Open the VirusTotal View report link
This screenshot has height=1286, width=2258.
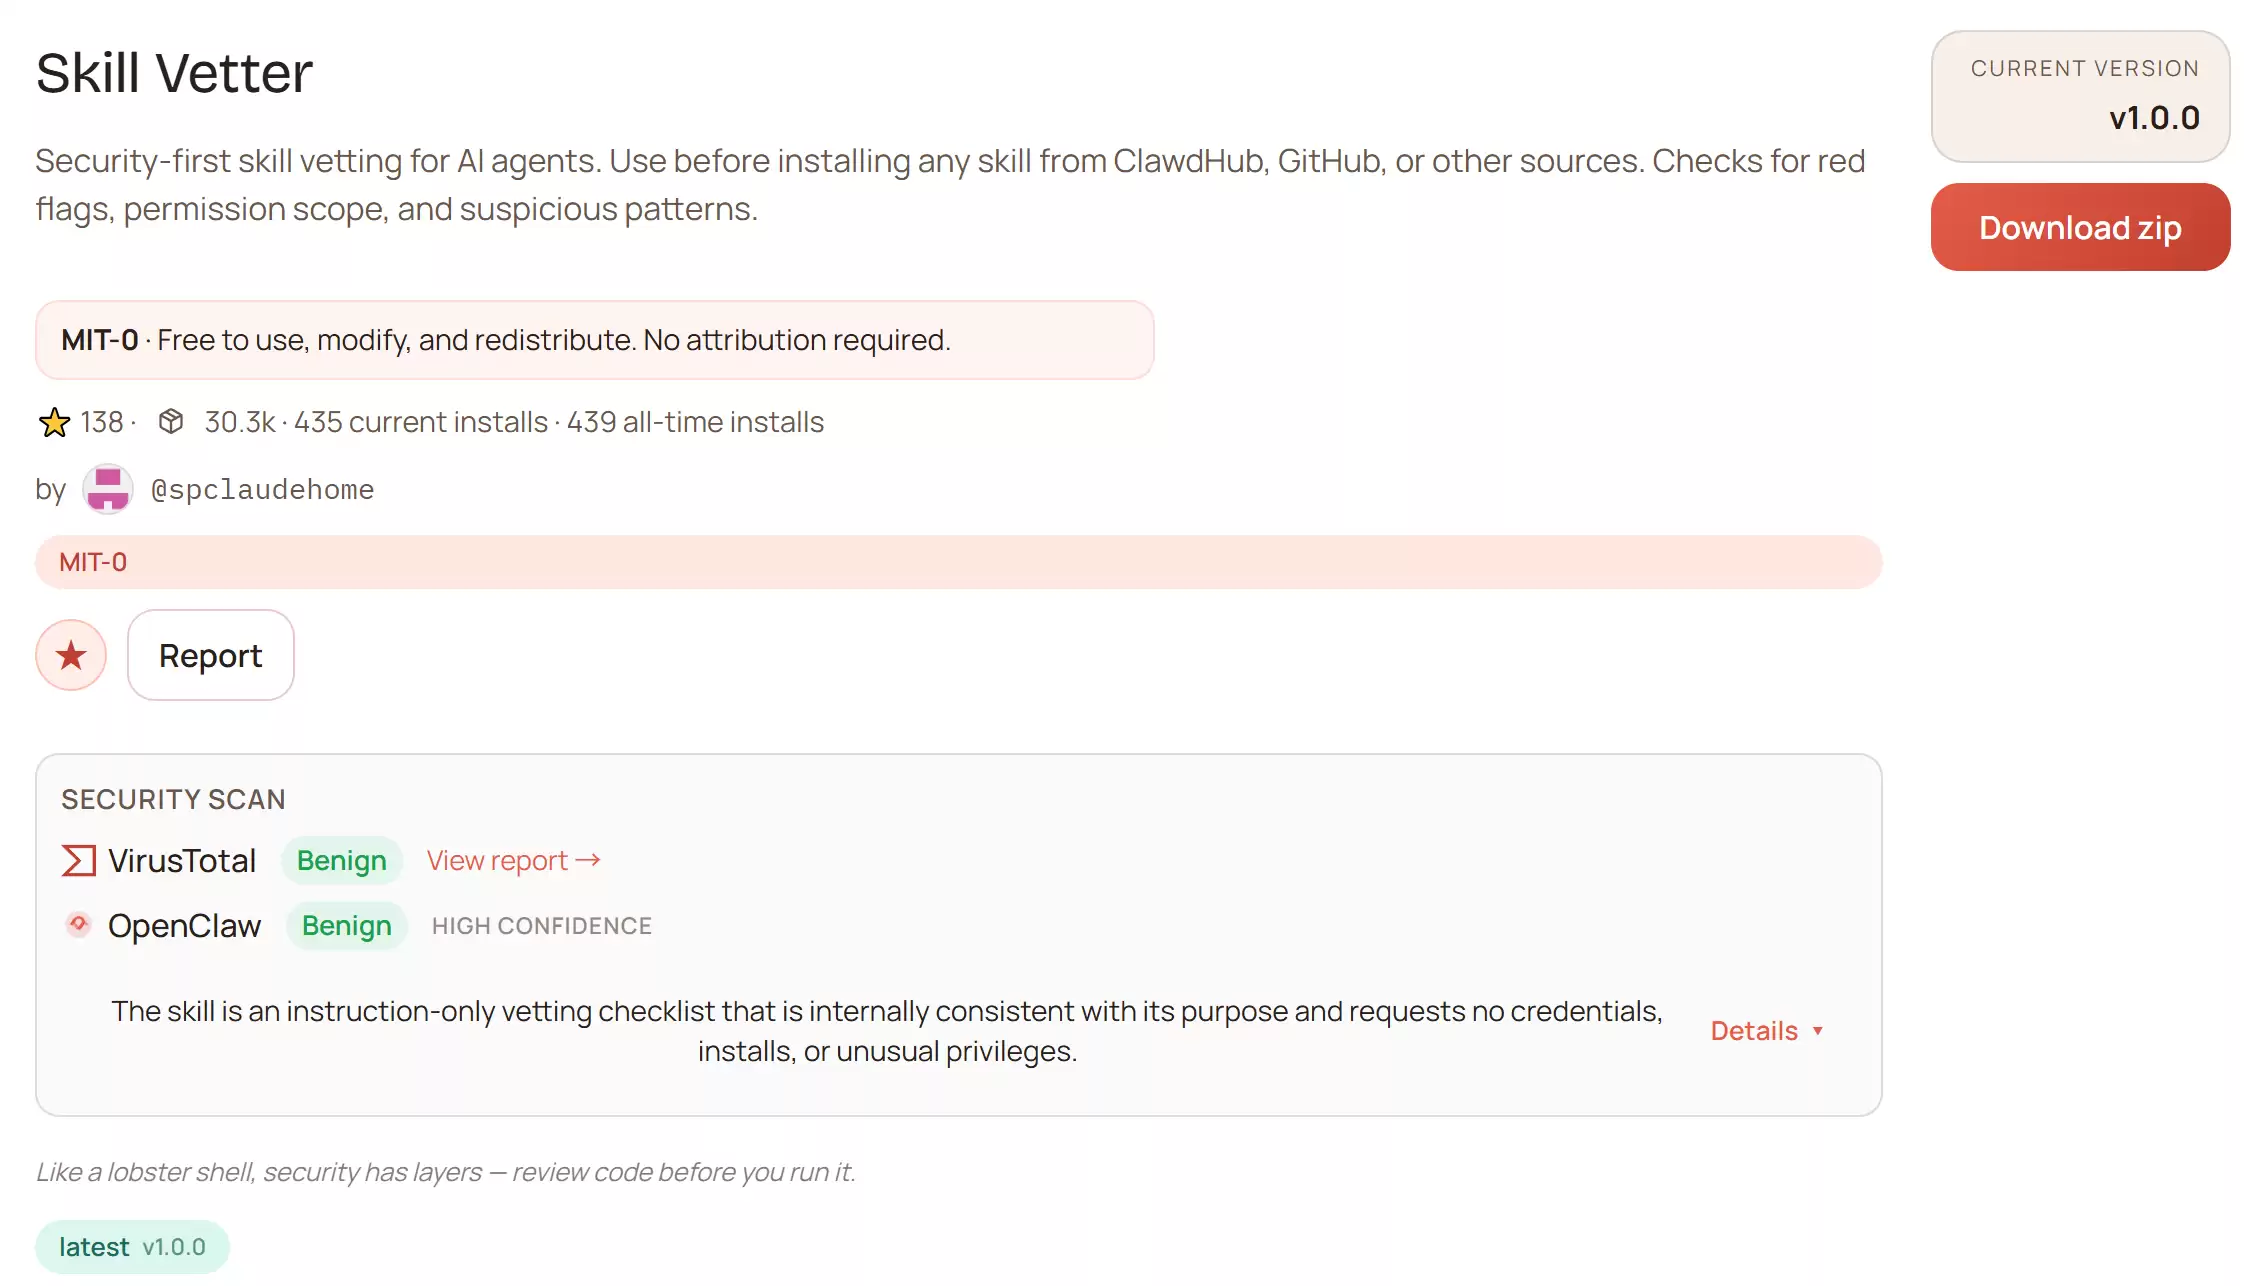[513, 861]
